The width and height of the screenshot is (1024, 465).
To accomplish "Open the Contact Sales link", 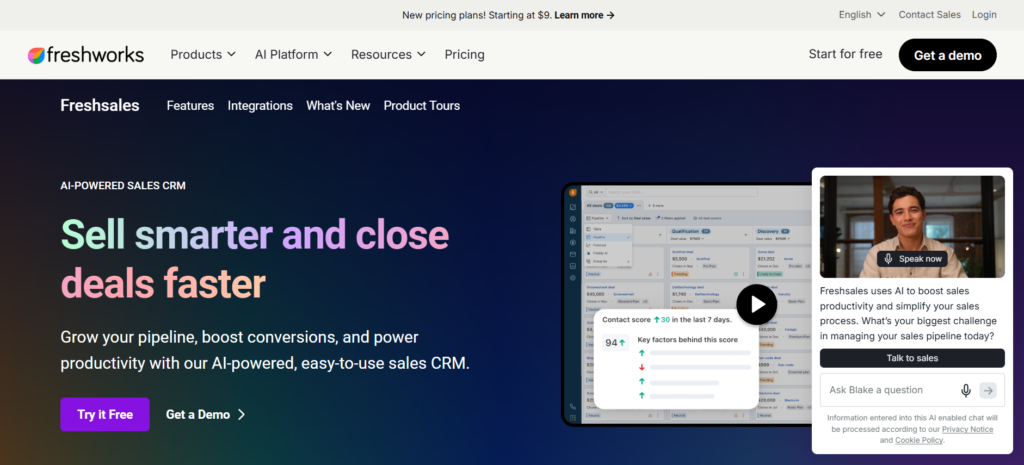I will click(x=929, y=14).
